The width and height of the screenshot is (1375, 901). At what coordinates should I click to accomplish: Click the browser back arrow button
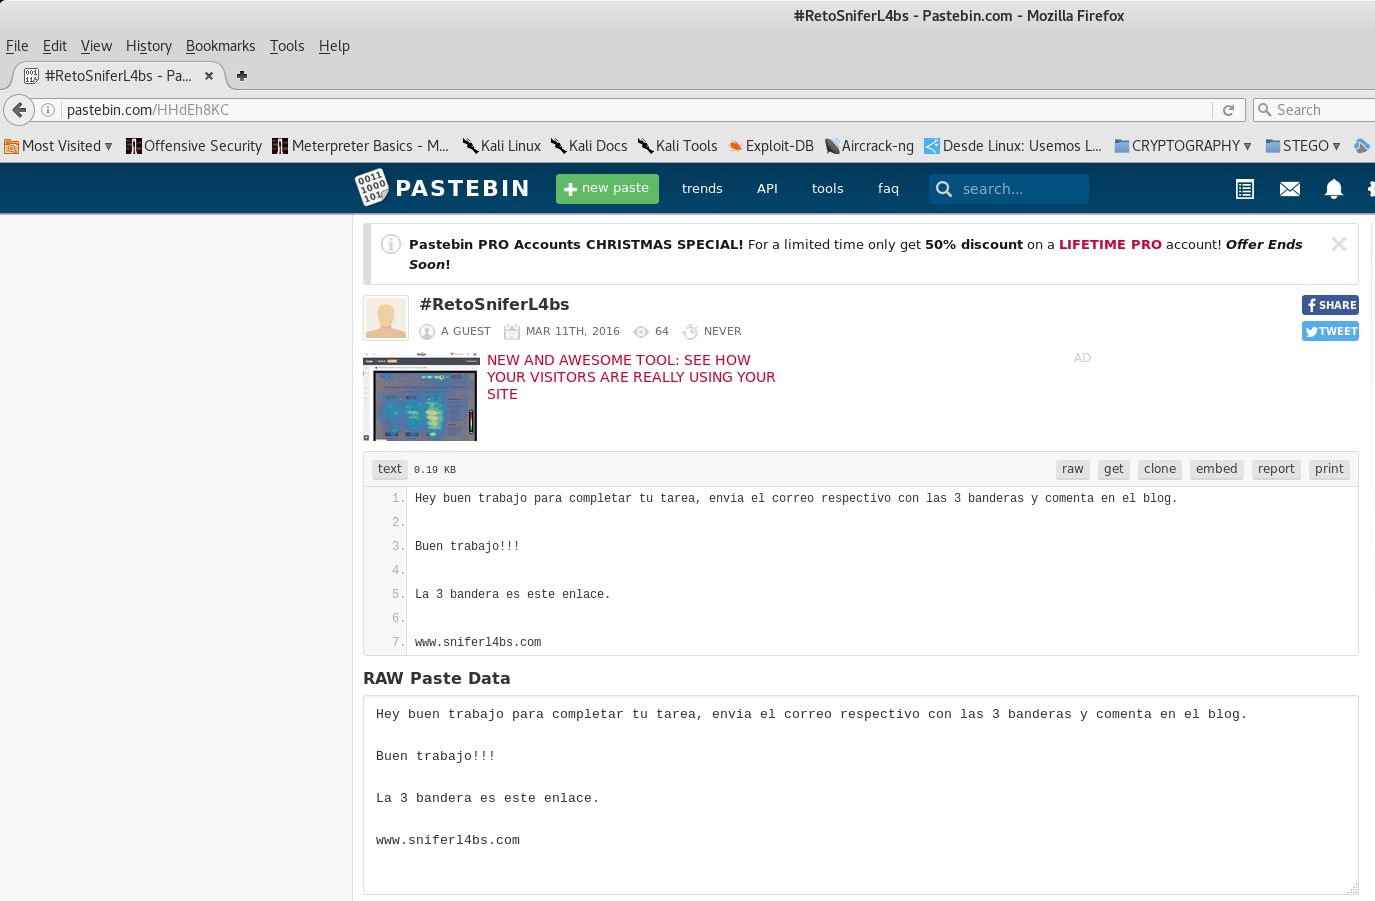[x=19, y=110]
